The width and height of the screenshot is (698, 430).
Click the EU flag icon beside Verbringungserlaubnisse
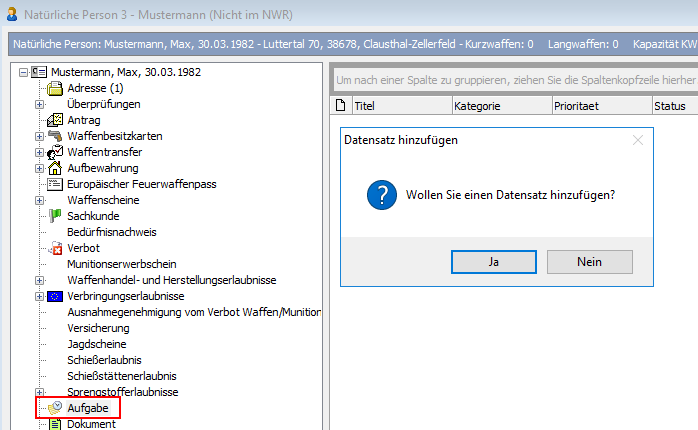pos(56,296)
